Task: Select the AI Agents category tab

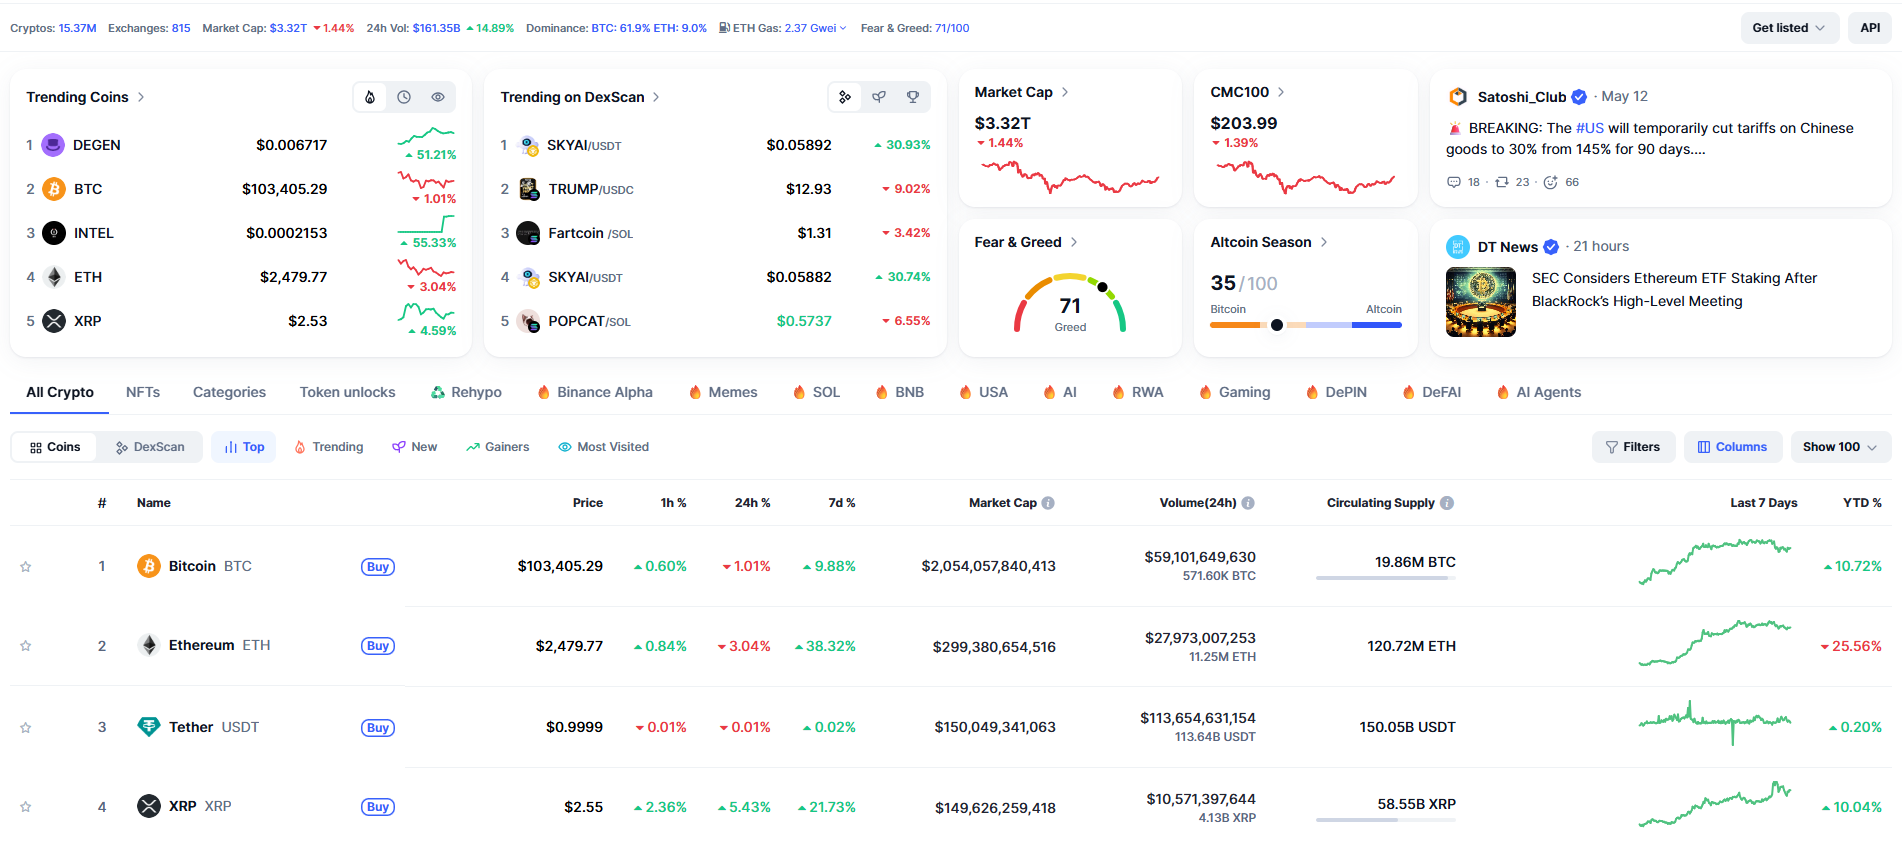Action: click(1539, 392)
